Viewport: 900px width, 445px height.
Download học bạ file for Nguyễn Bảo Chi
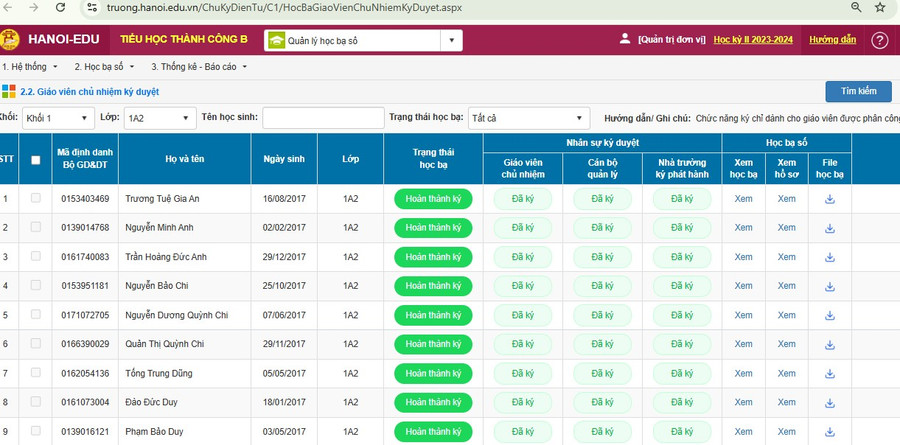(x=829, y=286)
